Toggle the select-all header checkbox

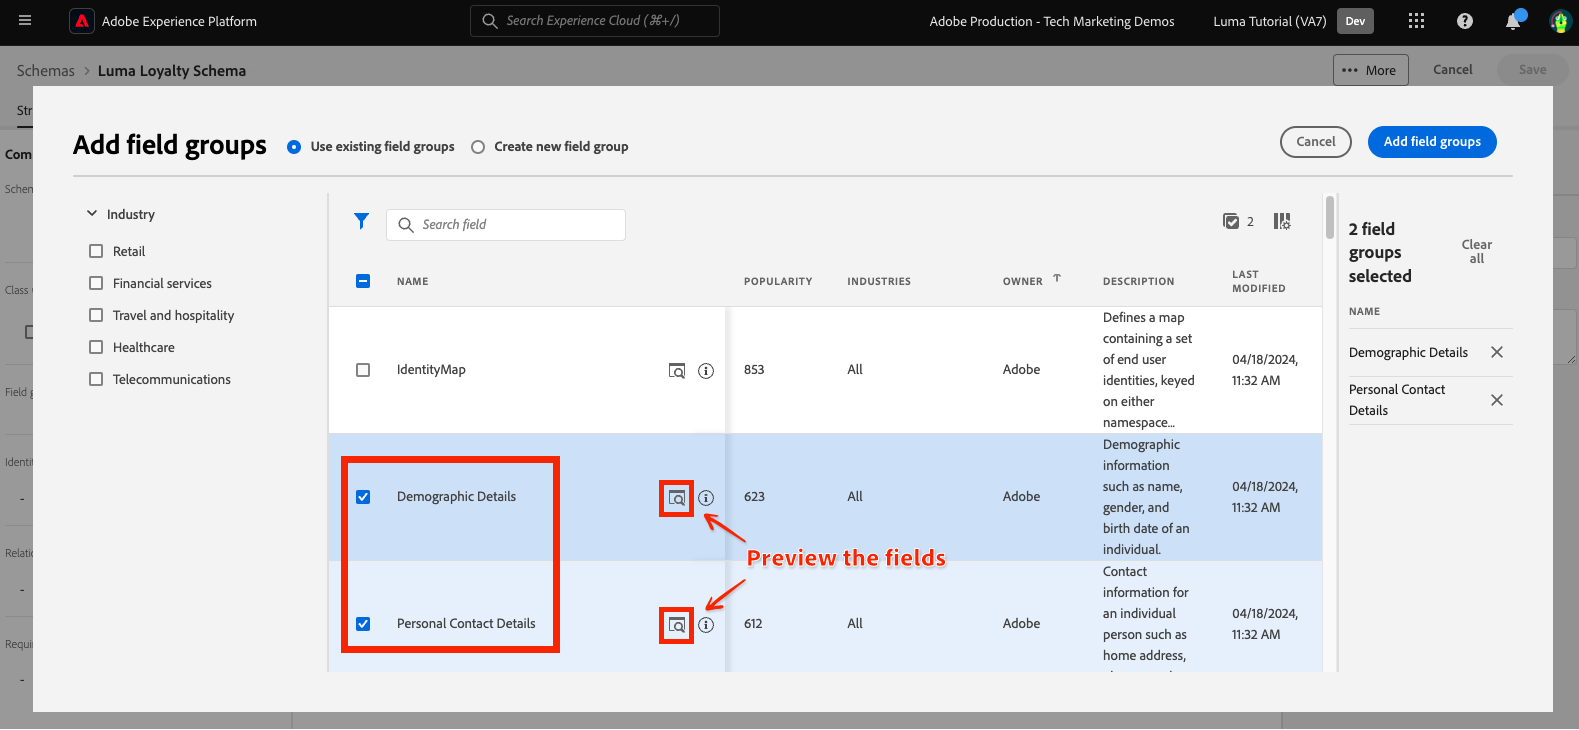pyautogui.click(x=363, y=281)
